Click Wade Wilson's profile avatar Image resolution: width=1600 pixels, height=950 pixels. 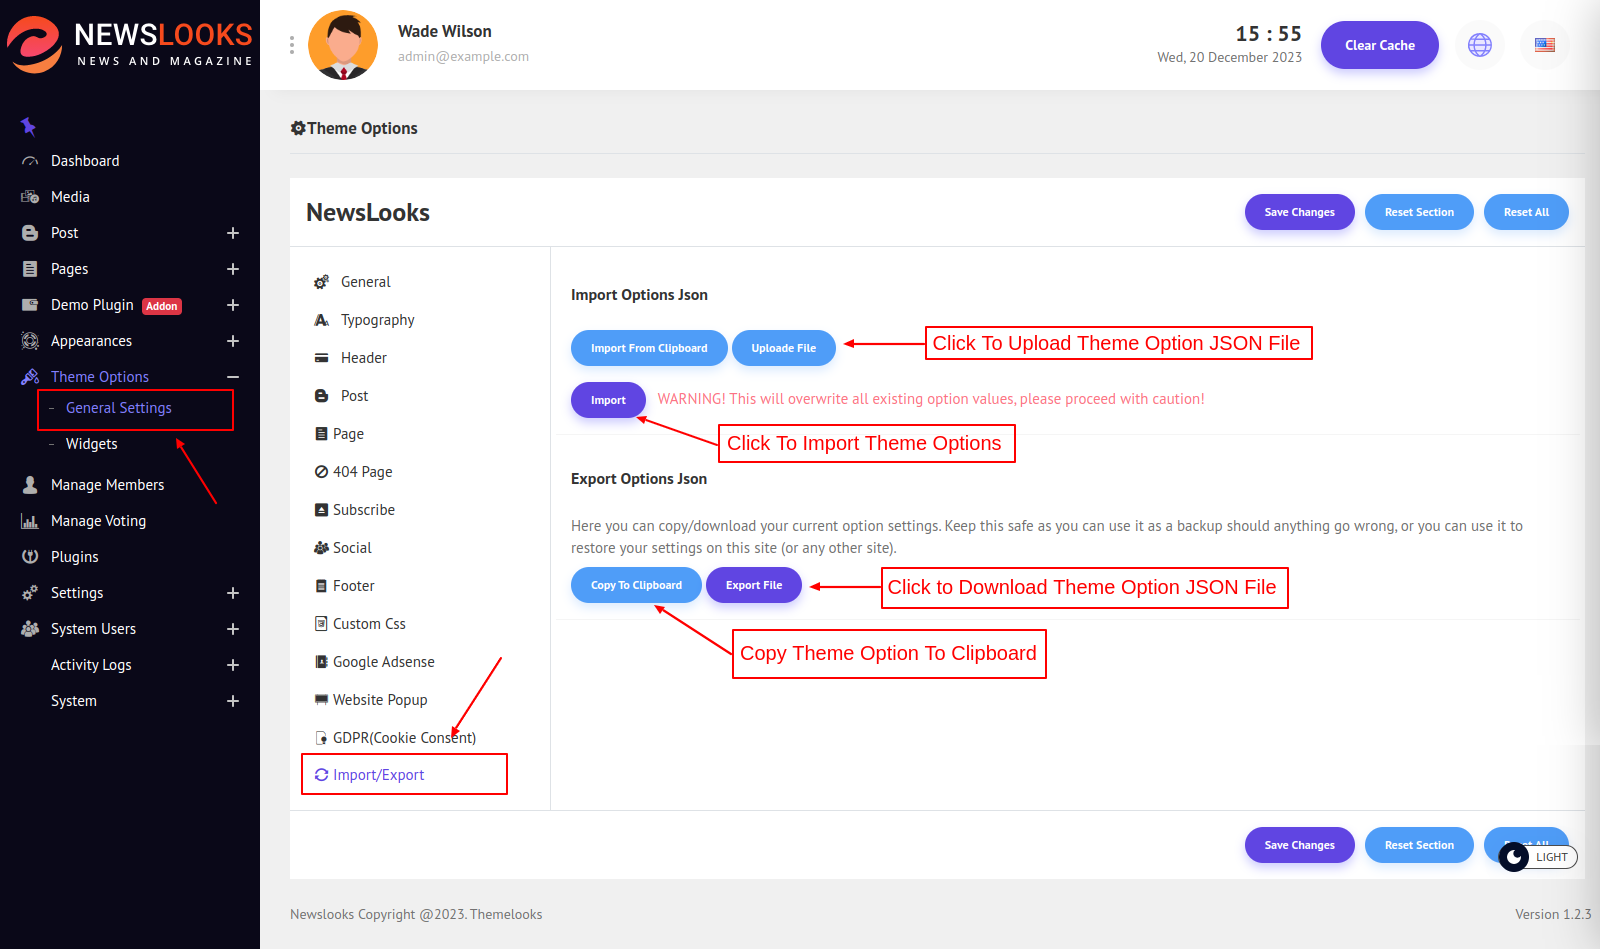343,45
